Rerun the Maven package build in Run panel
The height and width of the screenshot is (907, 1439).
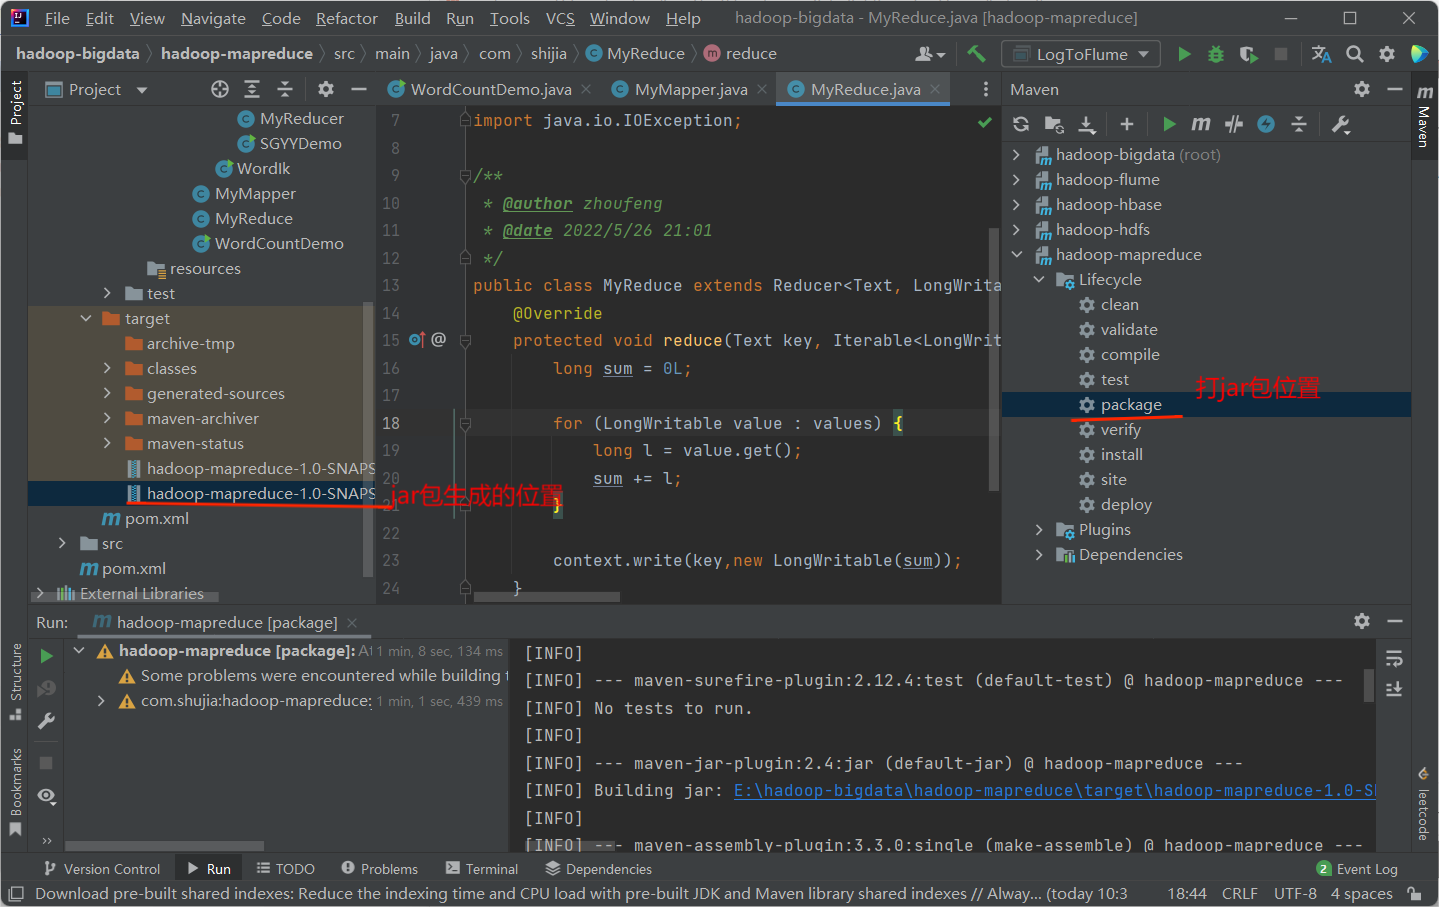pyautogui.click(x=46, y=656)
